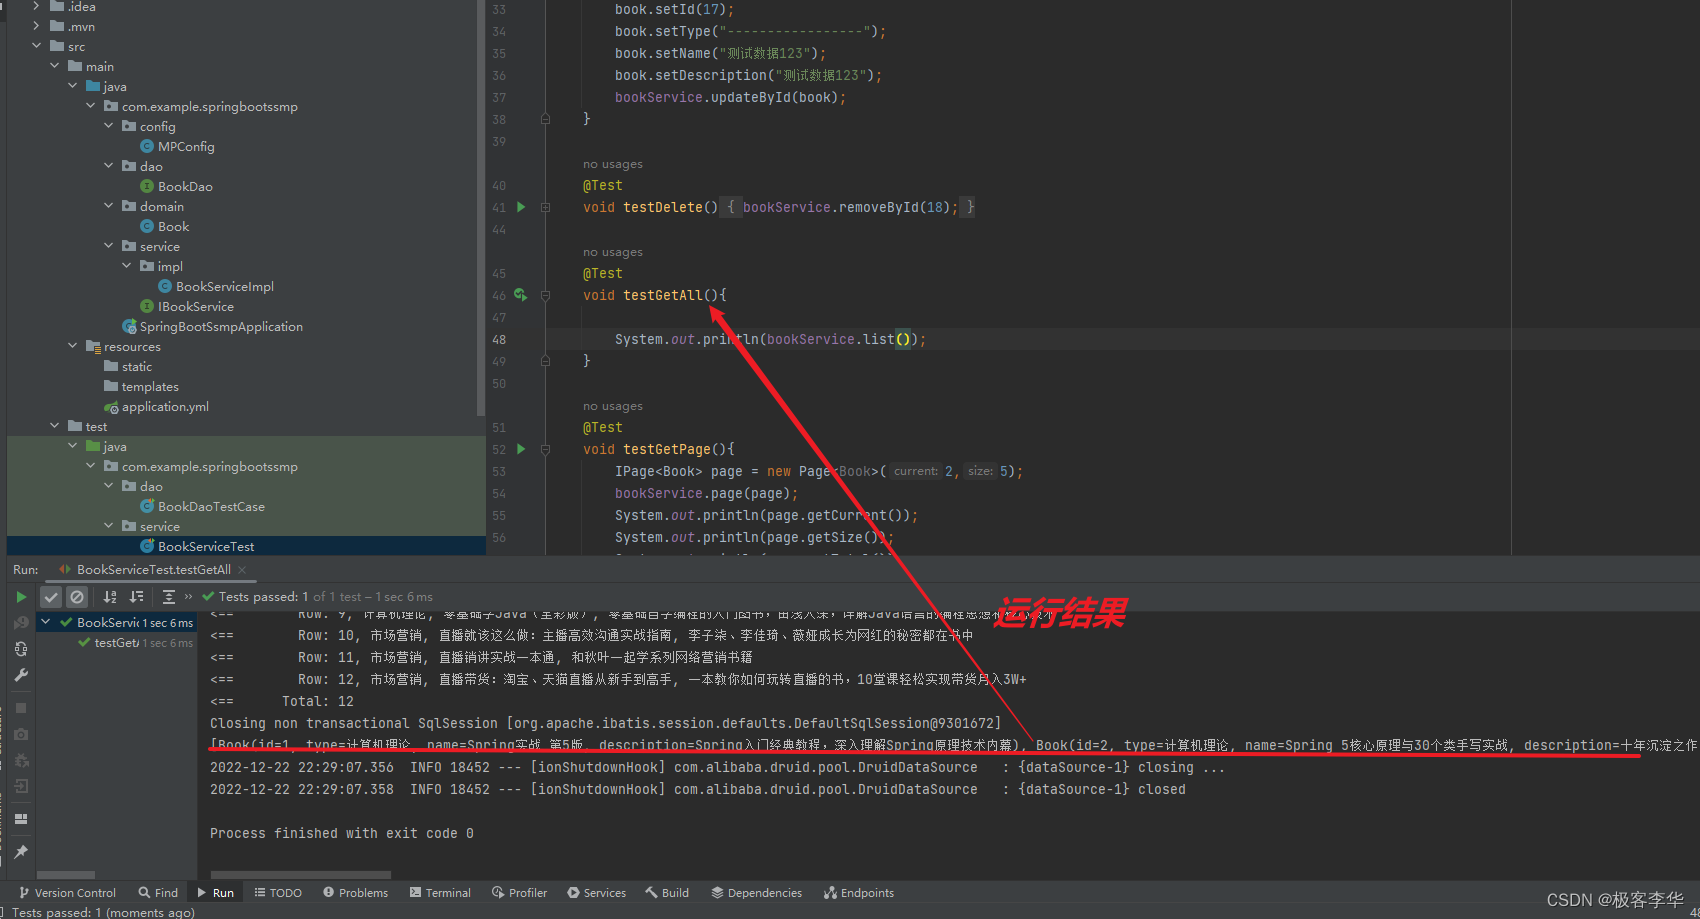
Task: Click the Attach Debugger bug icon
Action: [x=21, y=760]
